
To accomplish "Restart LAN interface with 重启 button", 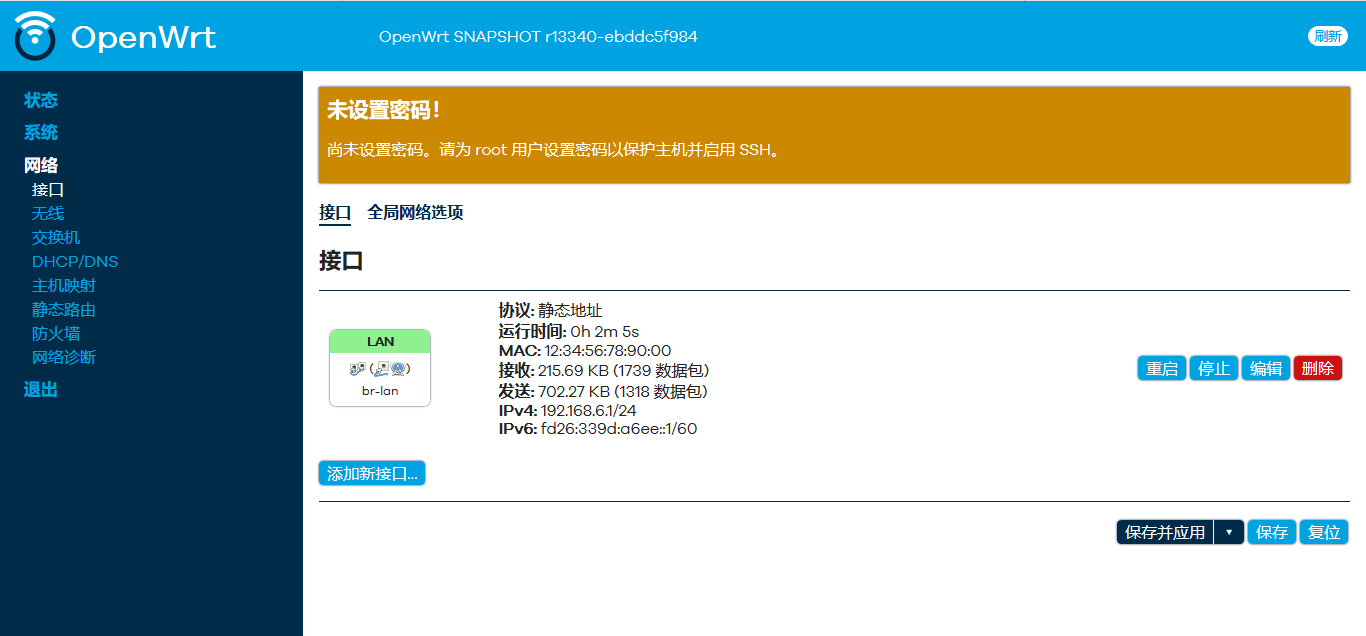I will point(1161,368).
